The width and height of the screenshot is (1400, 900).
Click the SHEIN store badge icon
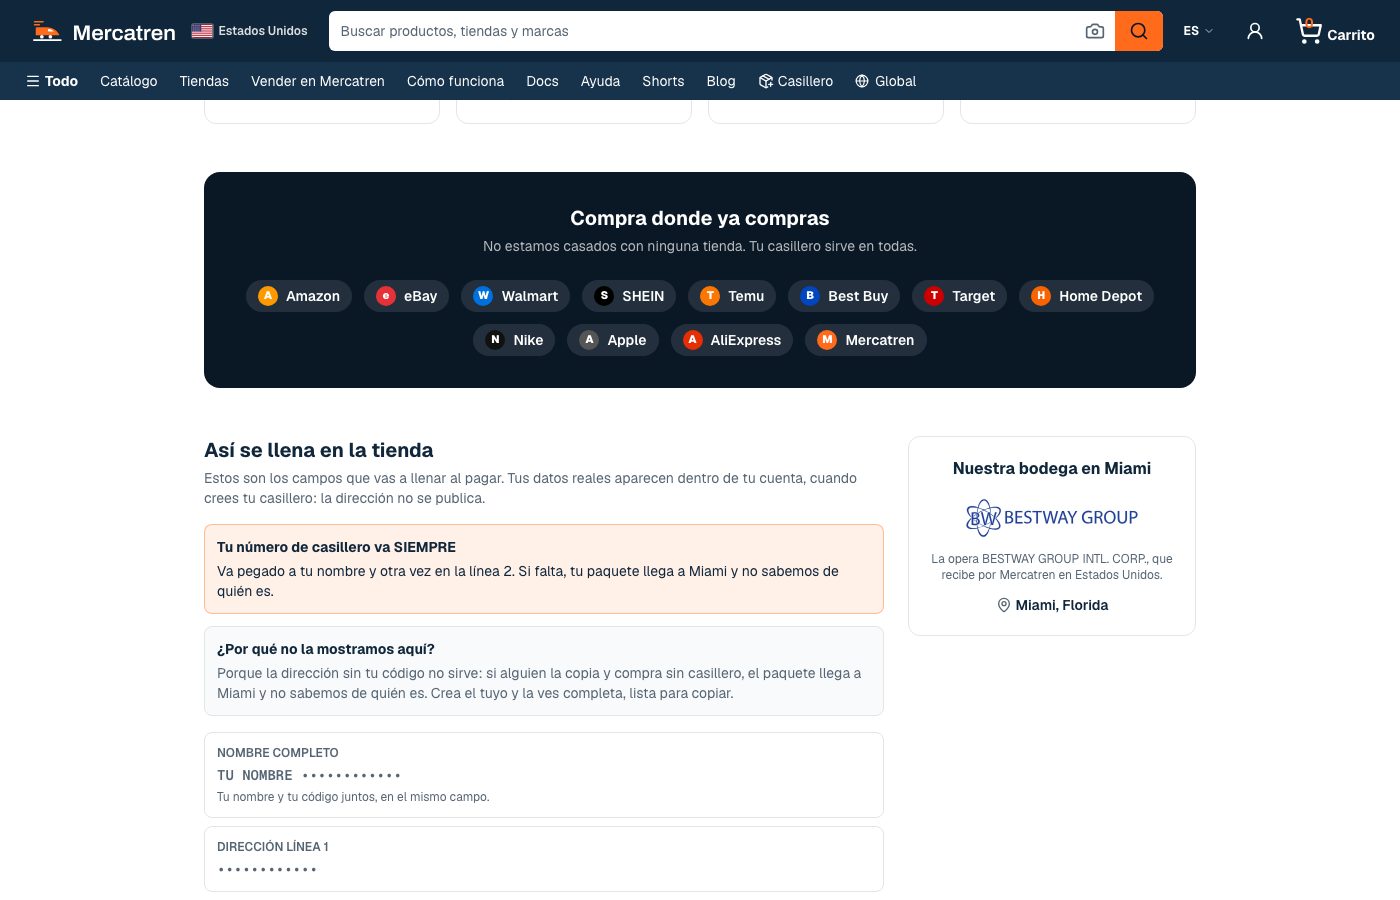point(604,296)
